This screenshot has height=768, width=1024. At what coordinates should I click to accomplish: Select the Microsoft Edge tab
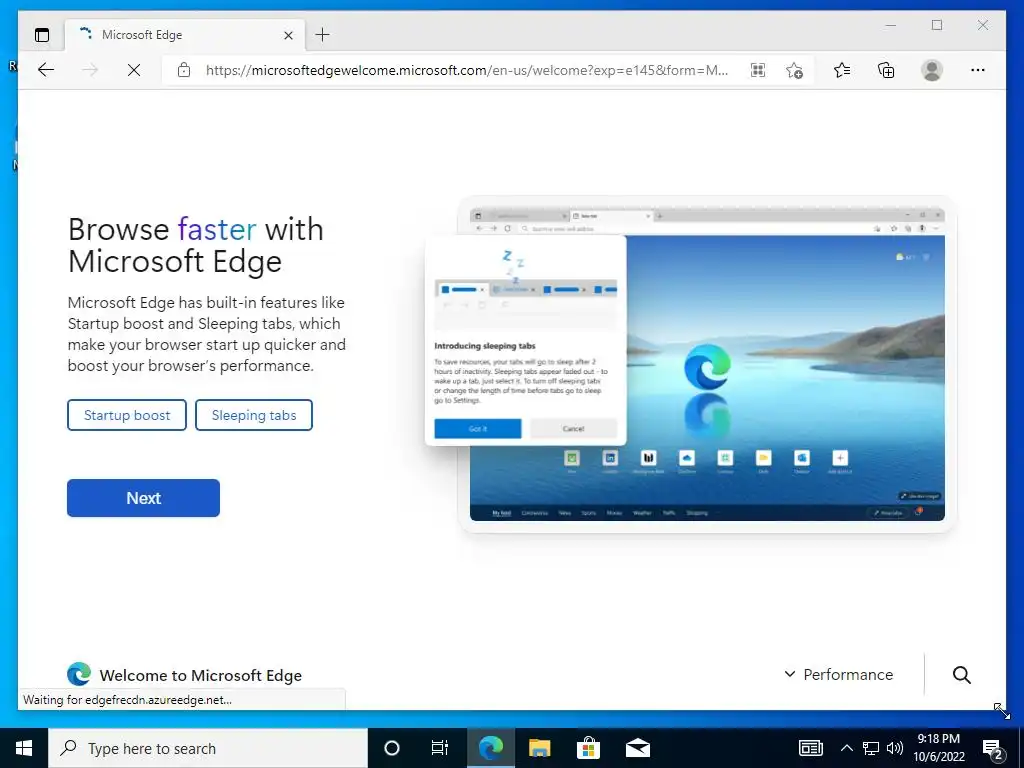click(185, 35)
